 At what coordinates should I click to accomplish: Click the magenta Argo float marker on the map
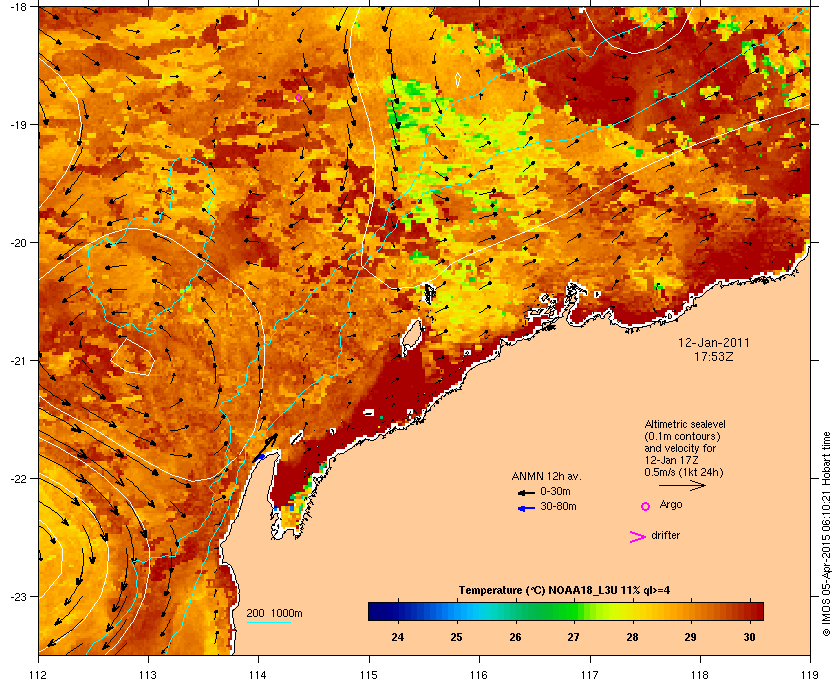pos(298,97)
